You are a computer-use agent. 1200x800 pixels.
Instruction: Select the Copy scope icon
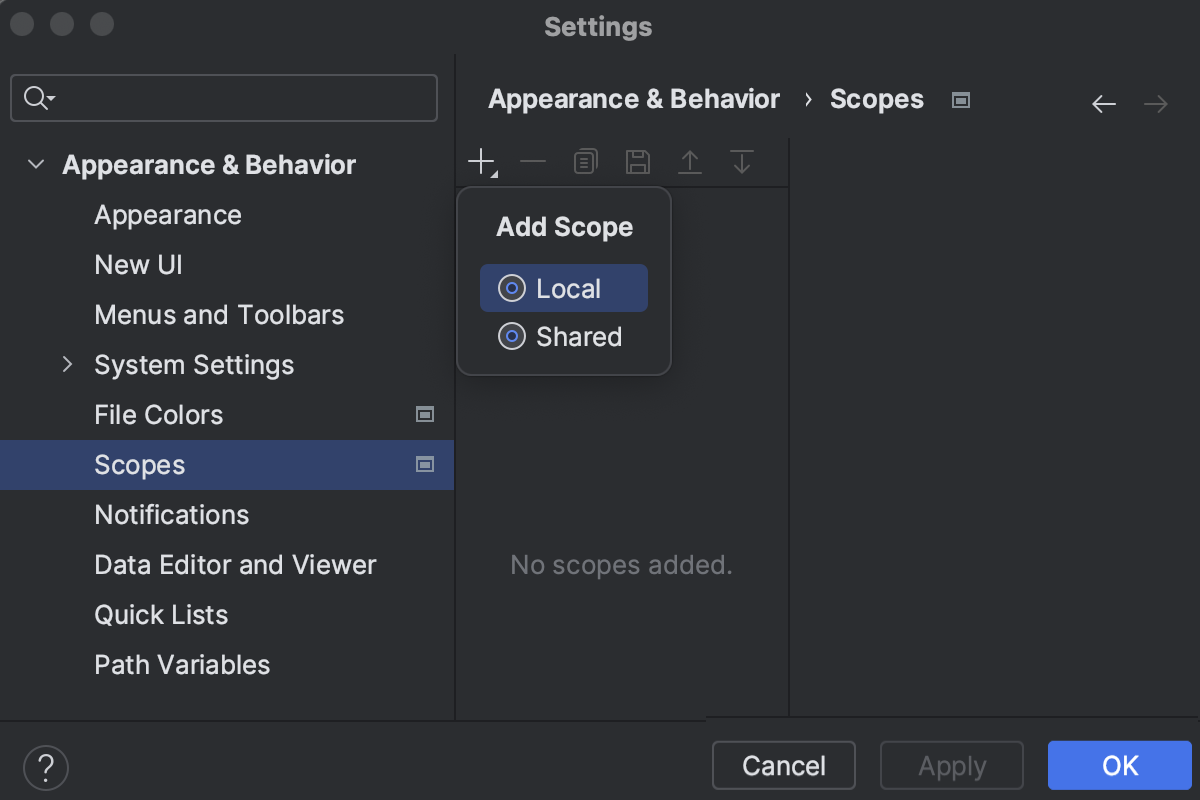[x=586, y=160]
